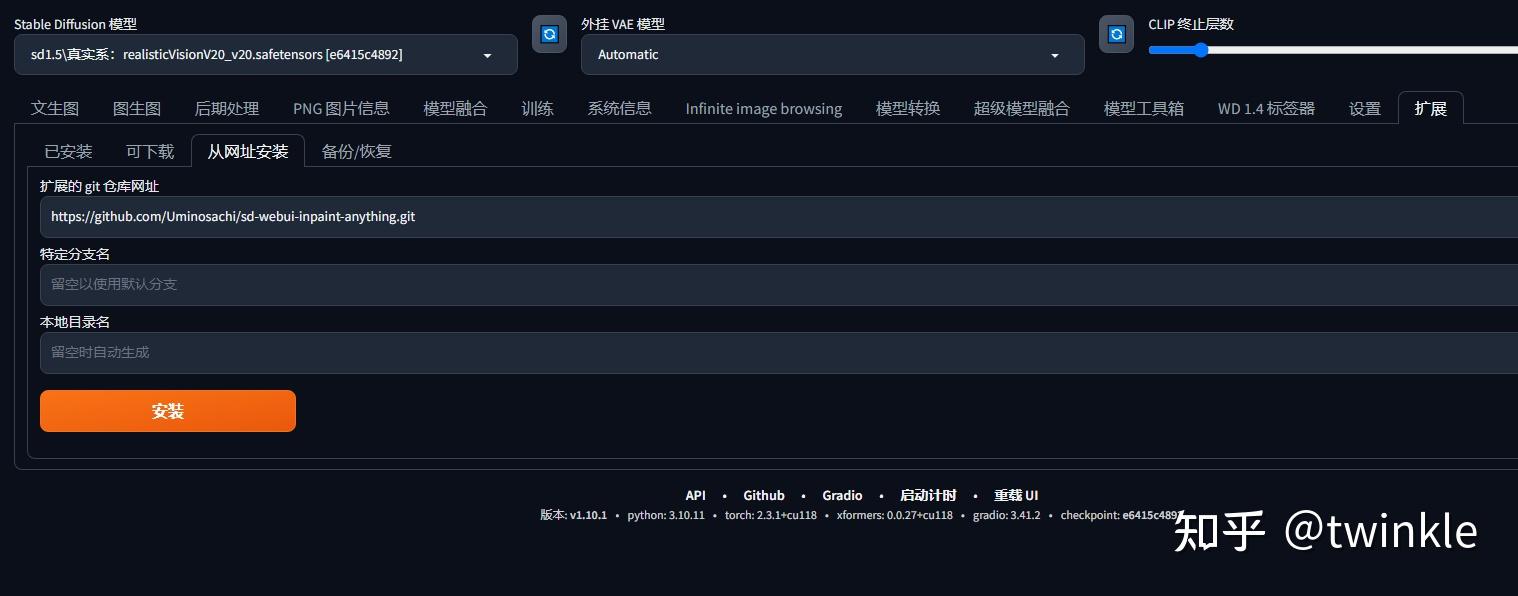Open the API link in the footer

pos(695,495)
